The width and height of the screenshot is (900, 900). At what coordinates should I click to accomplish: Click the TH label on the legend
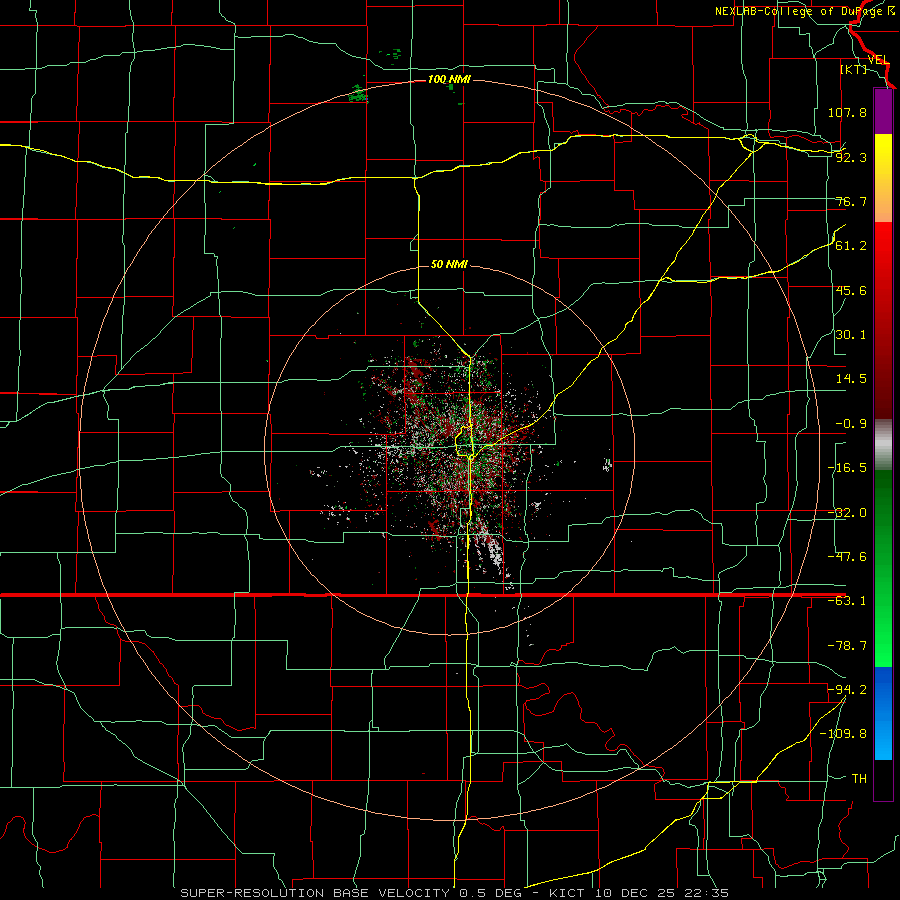pos(859,779)
